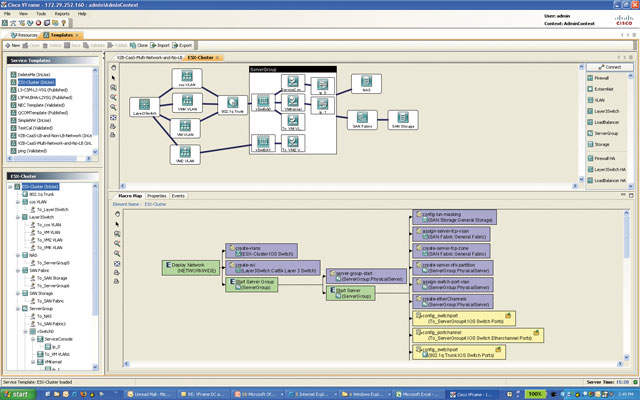Collapse the NAS tree node

18,255
